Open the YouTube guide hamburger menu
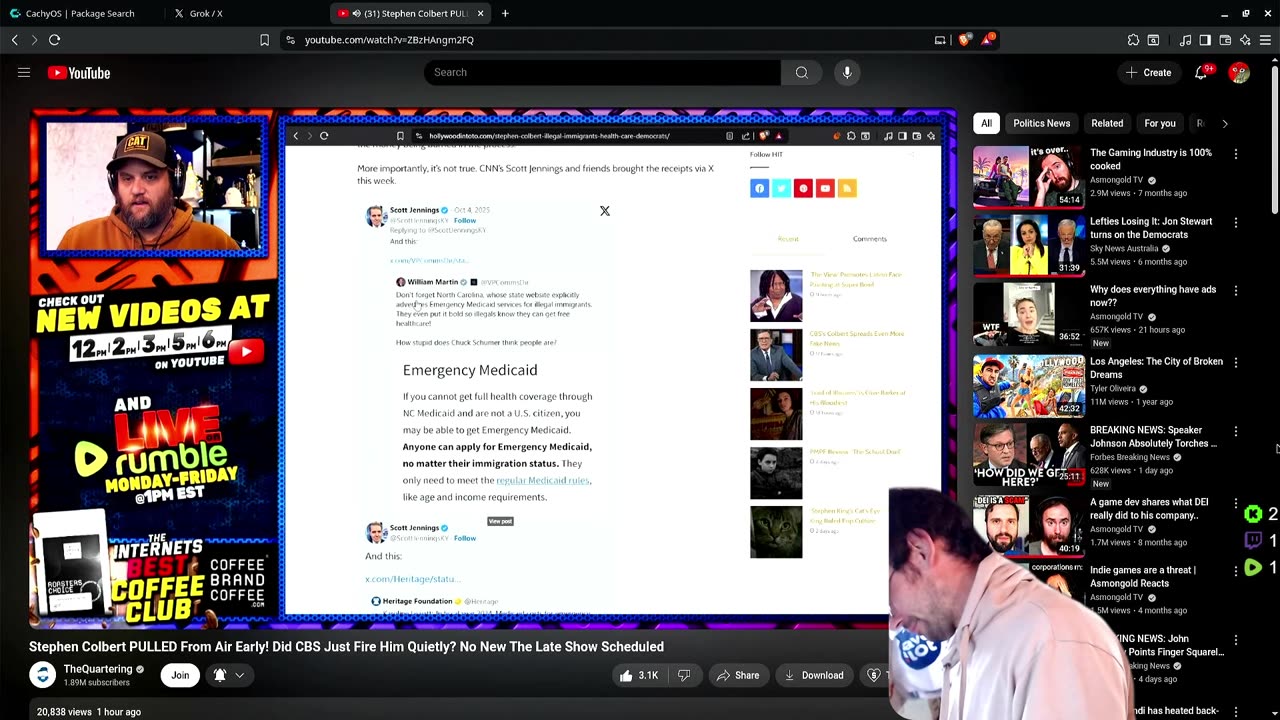Viewport: 1280px width, 720px height. 24,72
